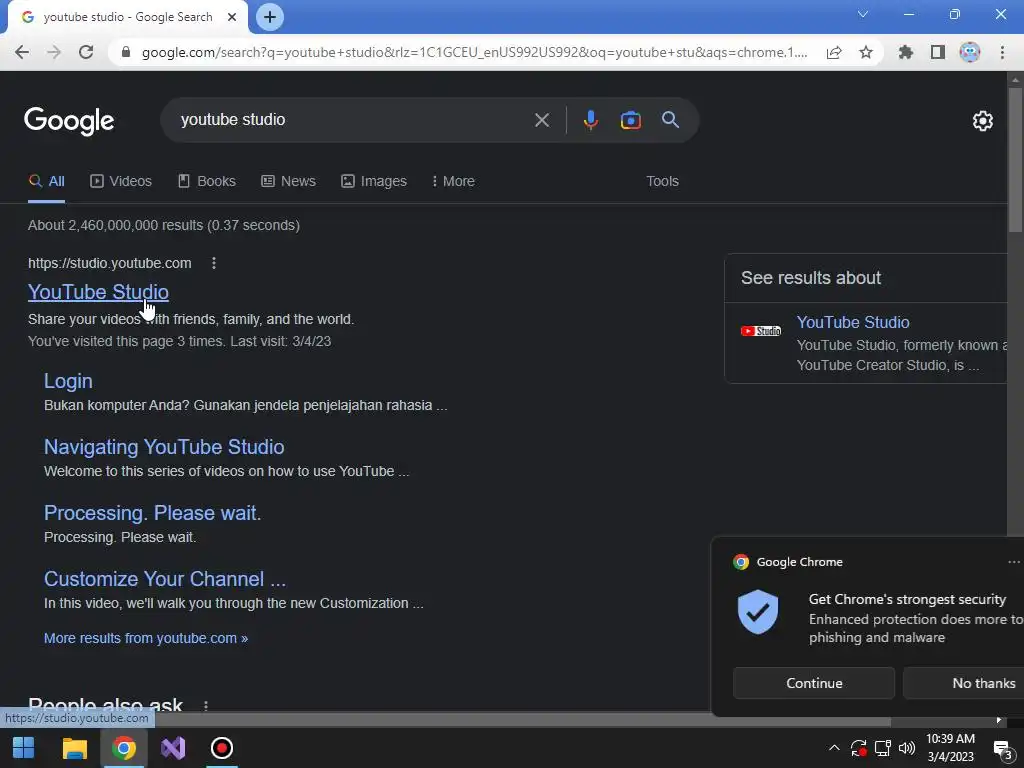Open Visual Studio from taskbar
1024x768 pixels.
point(173,748)
